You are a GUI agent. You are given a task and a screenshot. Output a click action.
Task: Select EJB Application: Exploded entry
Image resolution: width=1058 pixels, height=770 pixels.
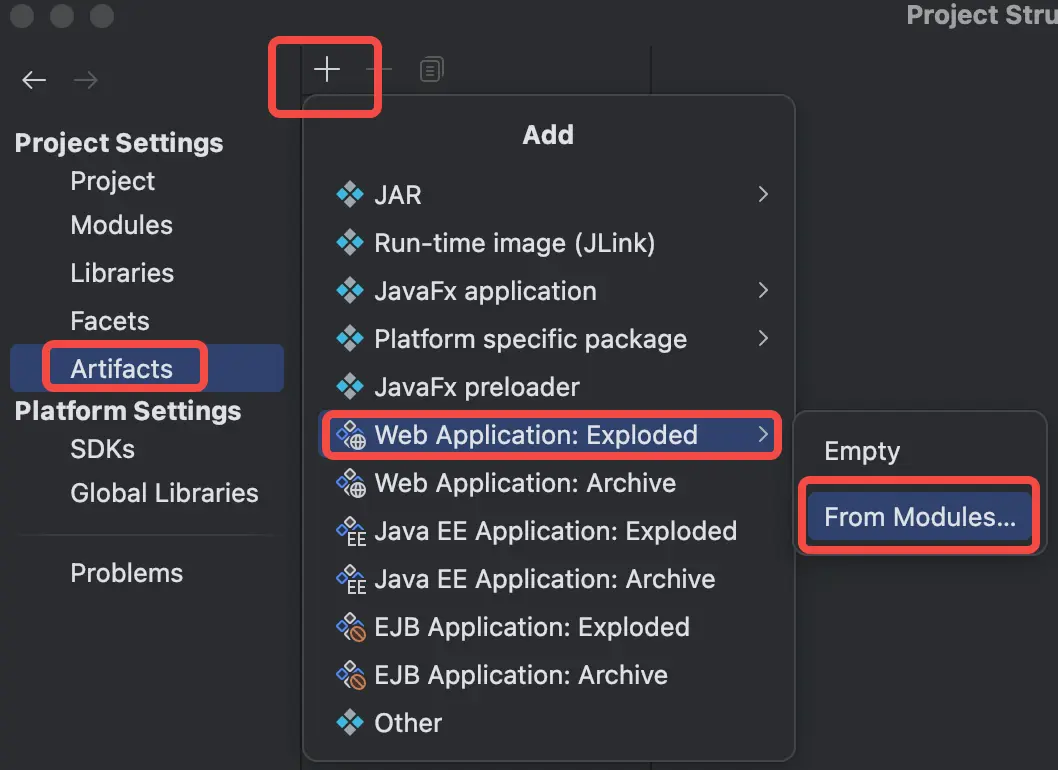coord(549,627)
